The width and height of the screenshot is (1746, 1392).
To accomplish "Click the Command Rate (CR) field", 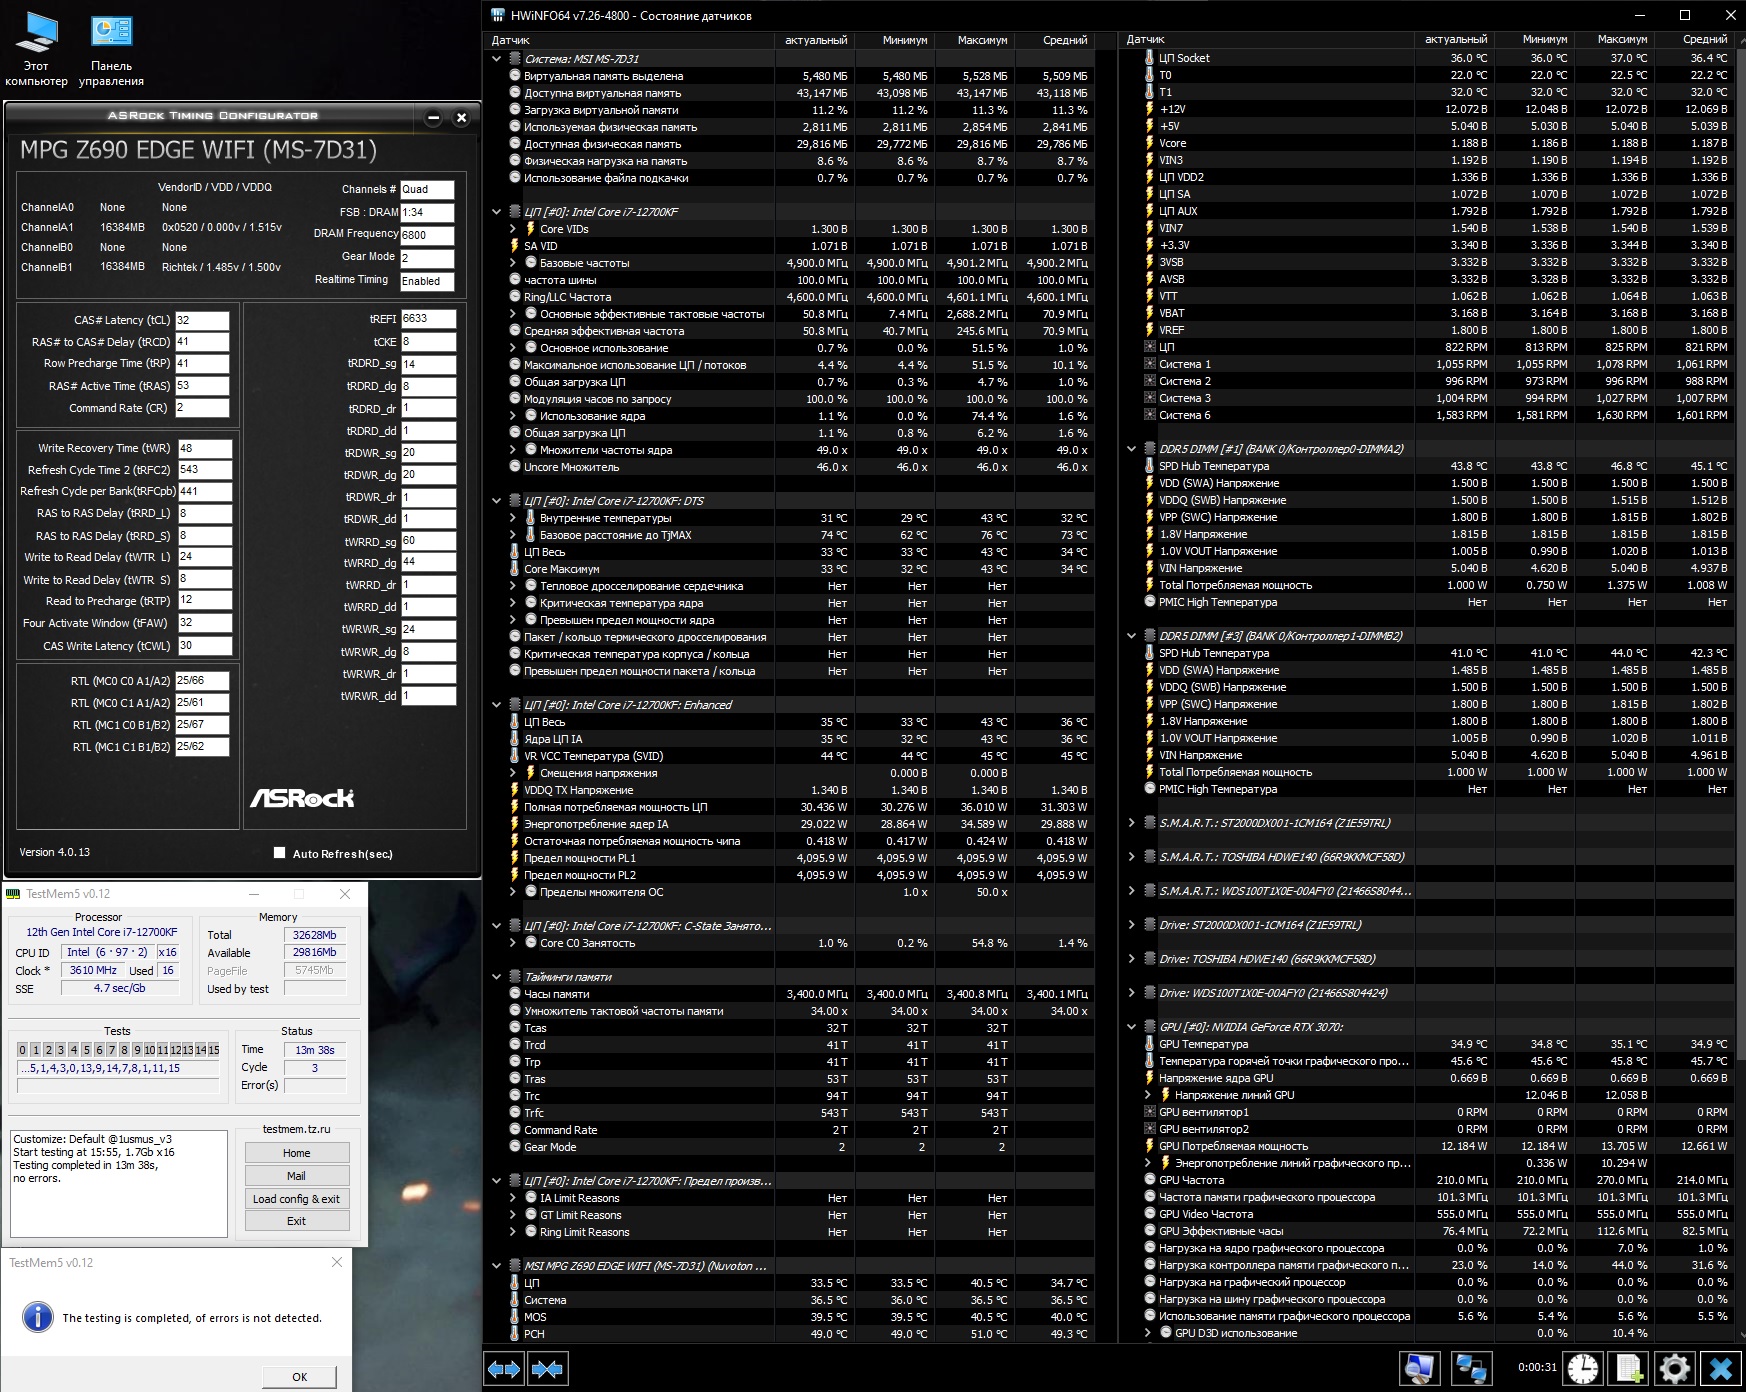I will pyautogui.click(x=202, y=408).
